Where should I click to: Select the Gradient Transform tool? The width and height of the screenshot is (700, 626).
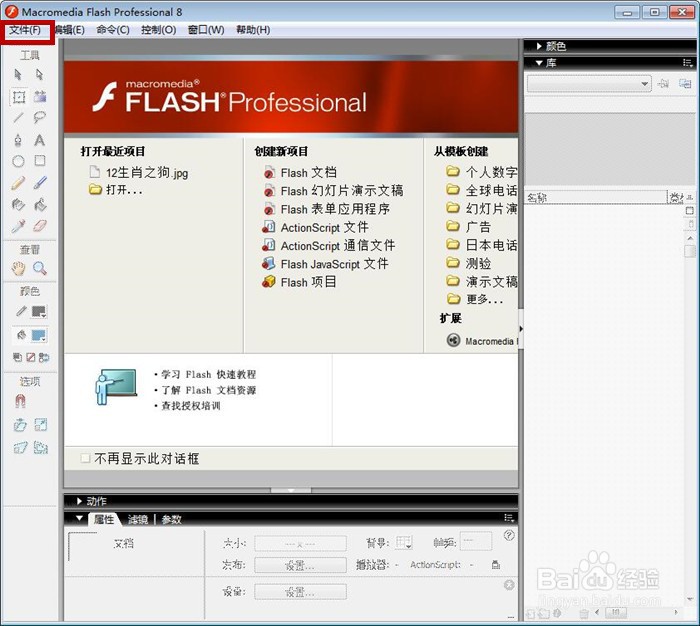40,96
